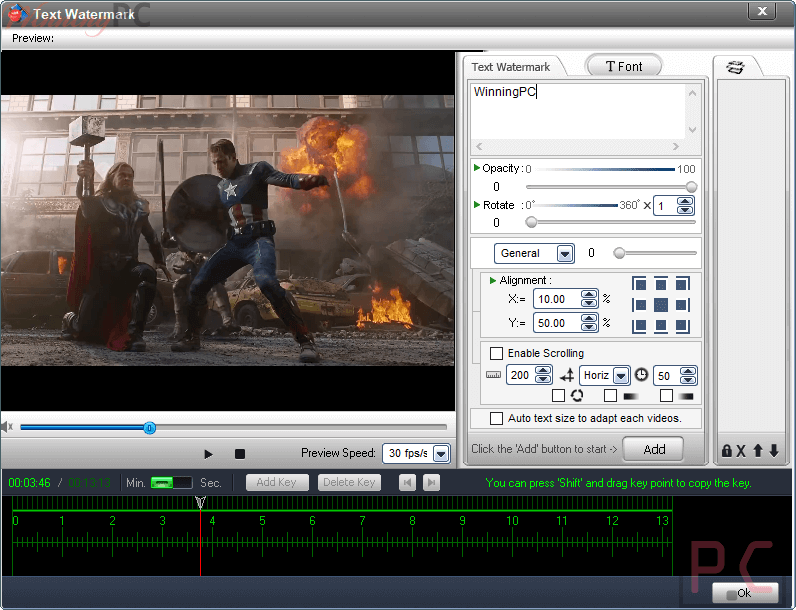Enable Scrolling checkbox

point(496,353)
